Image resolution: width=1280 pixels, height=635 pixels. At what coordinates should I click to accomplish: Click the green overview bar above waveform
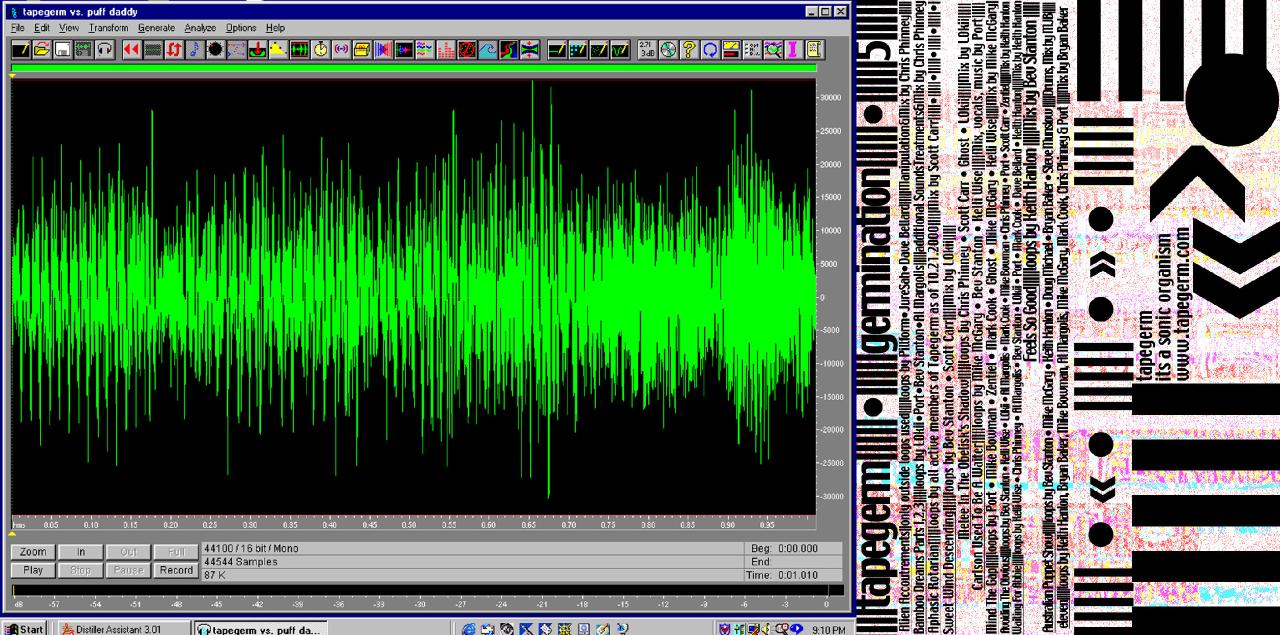413,68
